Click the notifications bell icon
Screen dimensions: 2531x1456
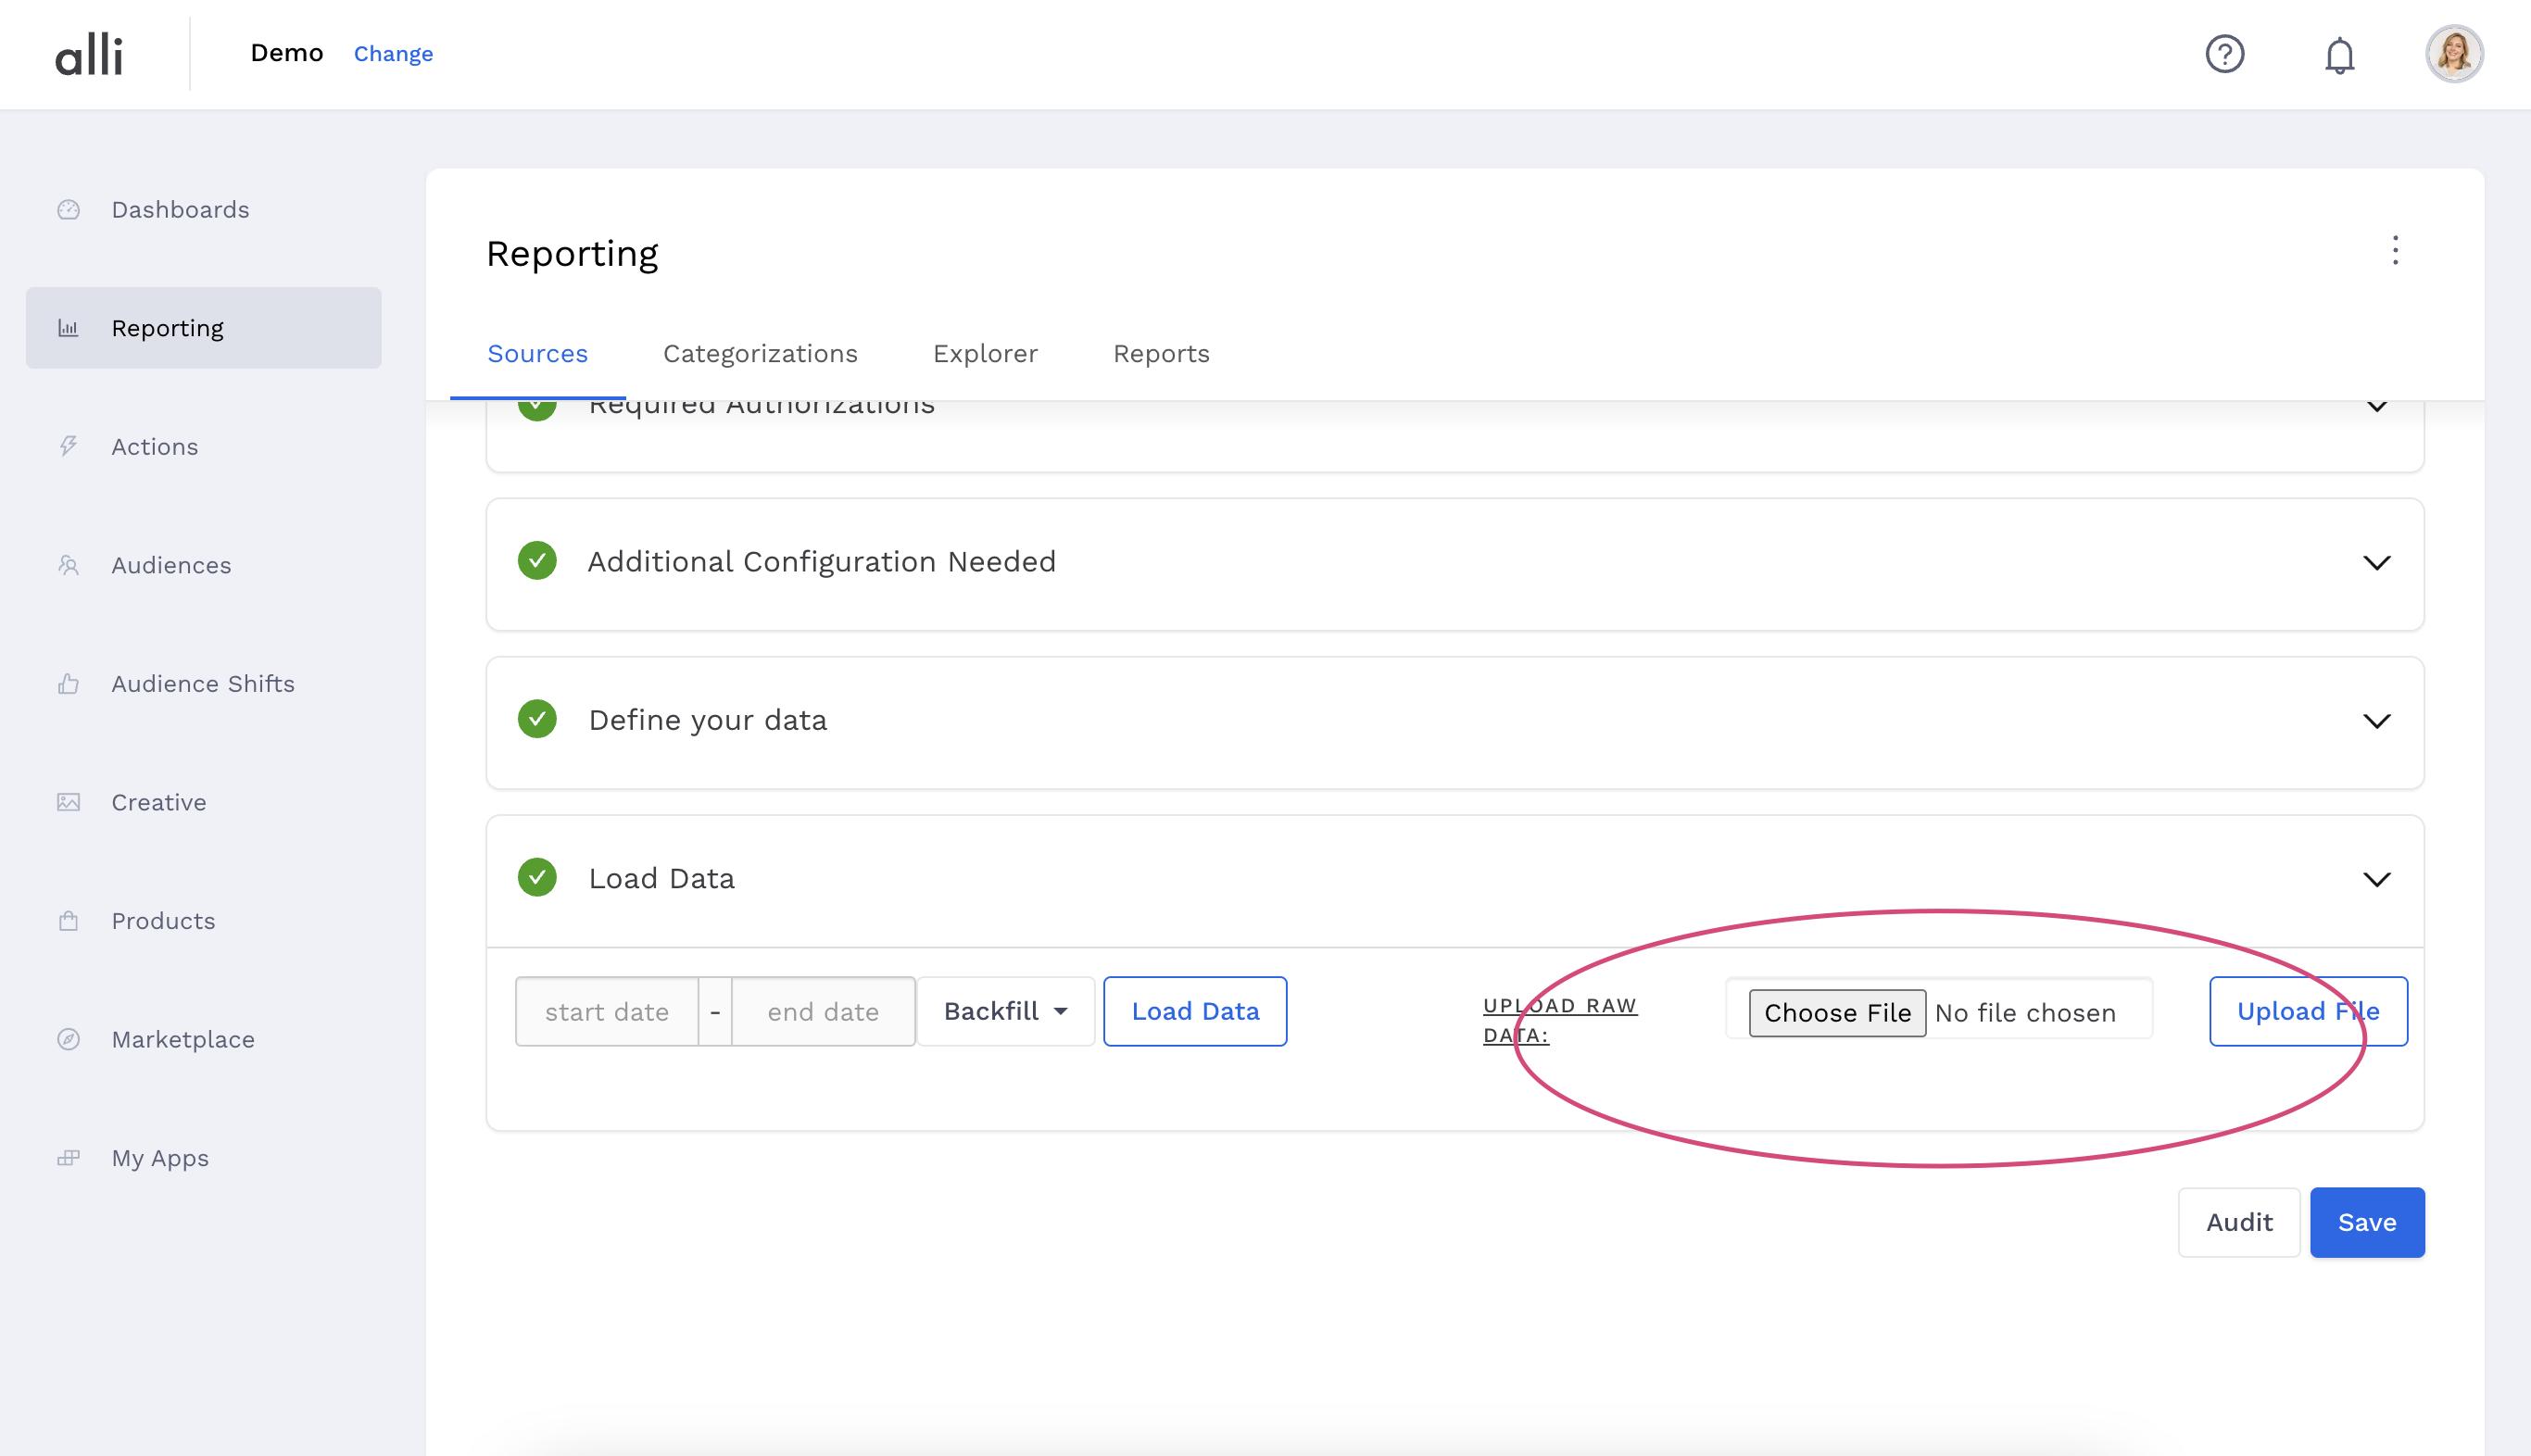point(2339,55)
